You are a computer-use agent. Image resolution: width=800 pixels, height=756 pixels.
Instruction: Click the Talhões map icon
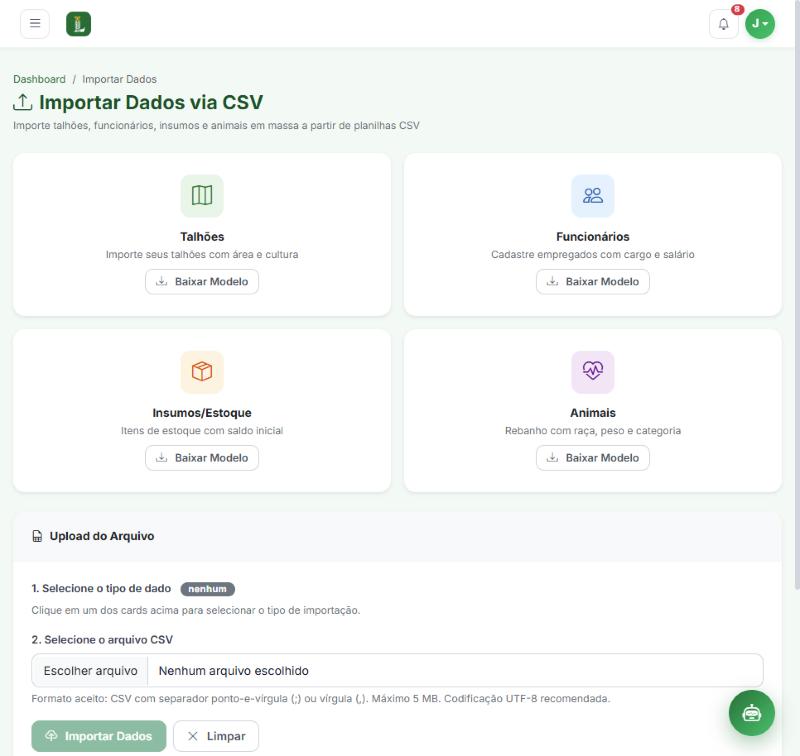coord(202,196)
